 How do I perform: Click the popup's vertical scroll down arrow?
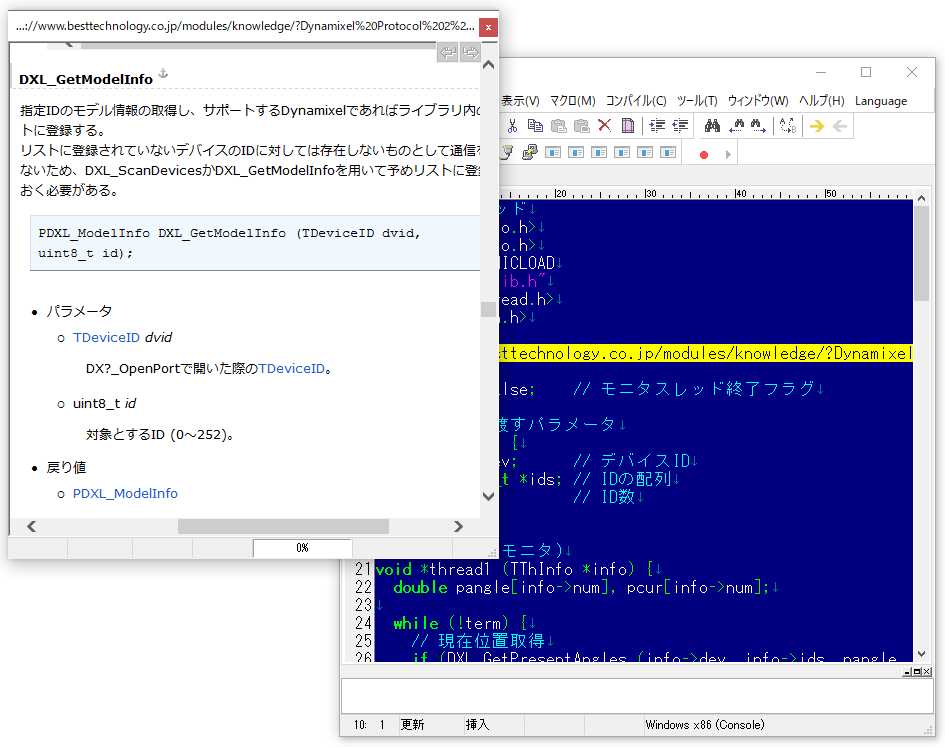pyautogui.click(x=488, y=496)
